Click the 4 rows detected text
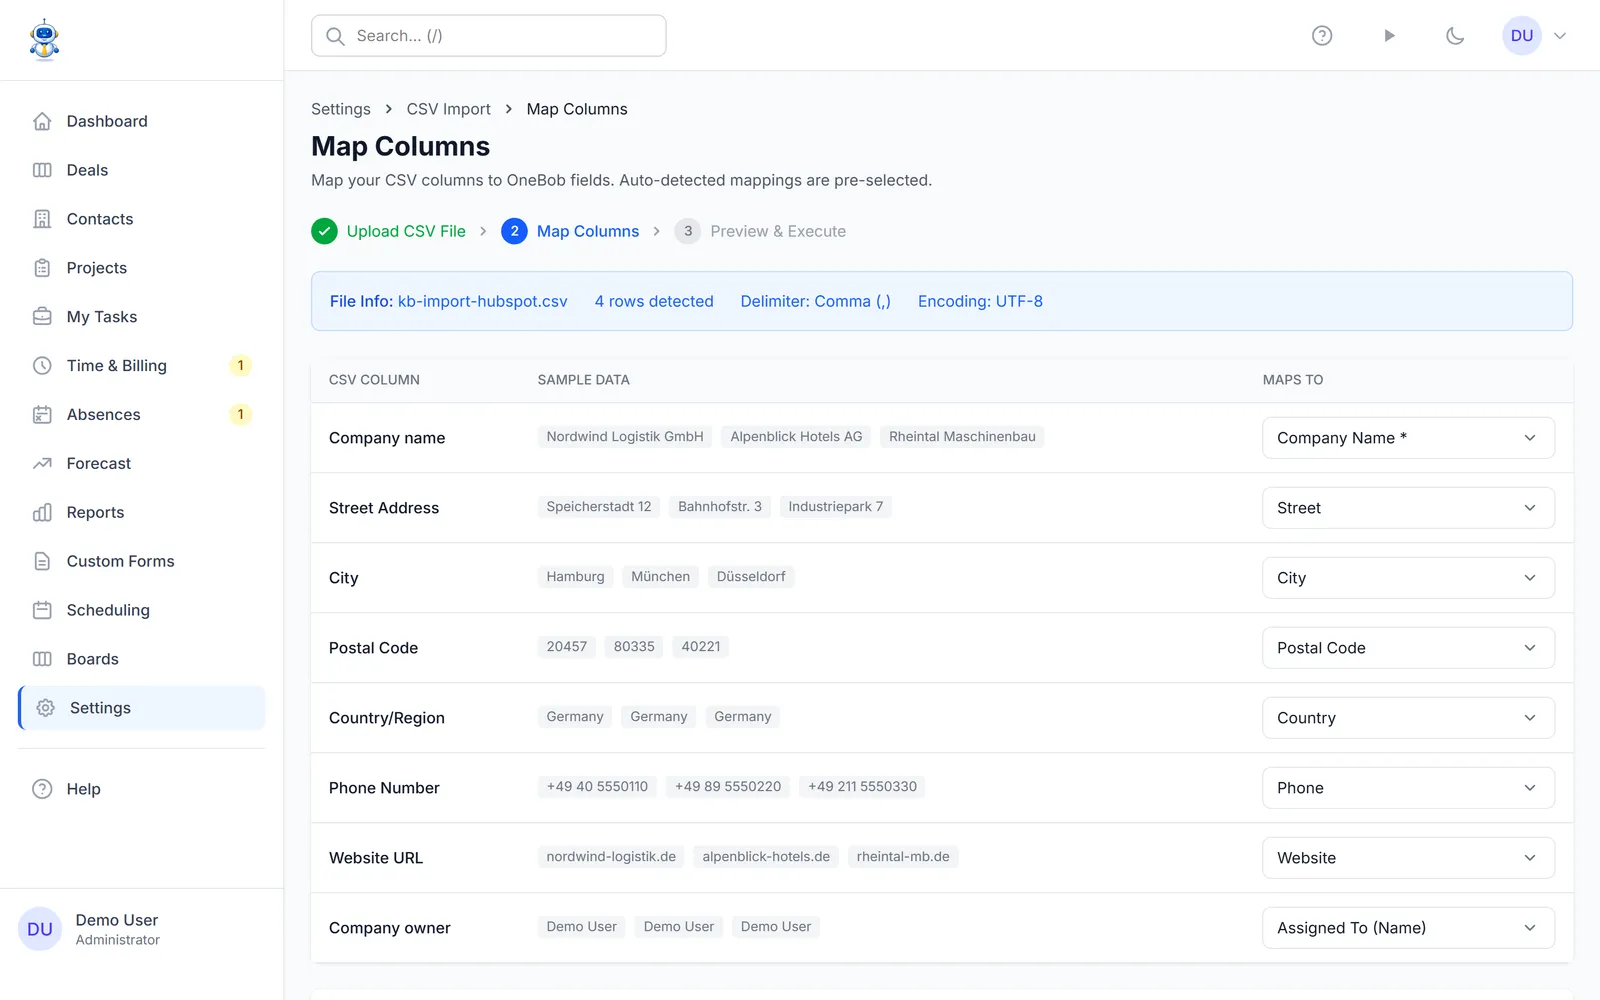Screen dimensions: 1600x1000 point(654,301)
